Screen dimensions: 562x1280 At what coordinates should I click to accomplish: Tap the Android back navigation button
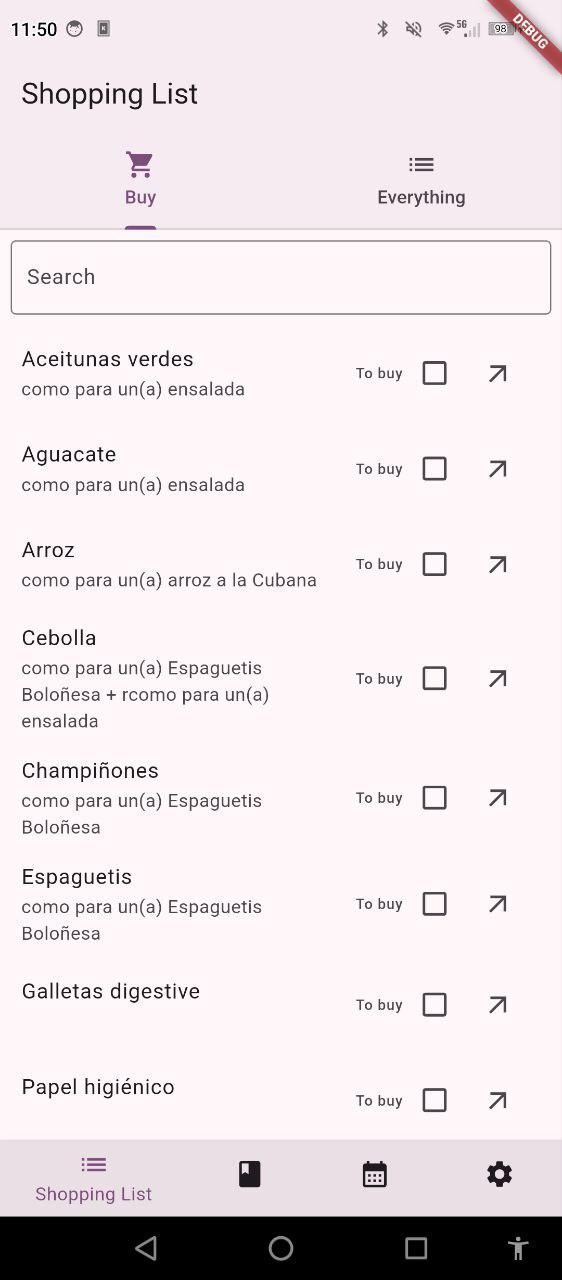[146, 1247]
